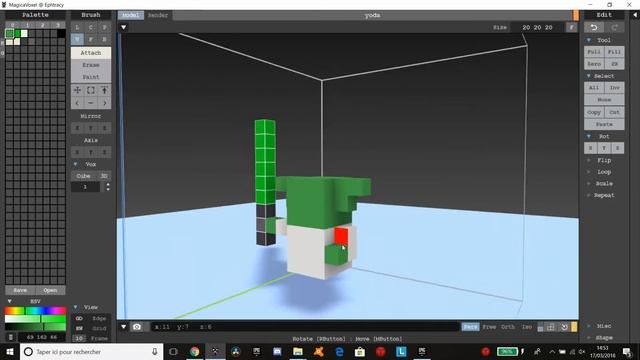640x360 pixels.
Task: Switch to the Model tab
Action: click(131, 15)
